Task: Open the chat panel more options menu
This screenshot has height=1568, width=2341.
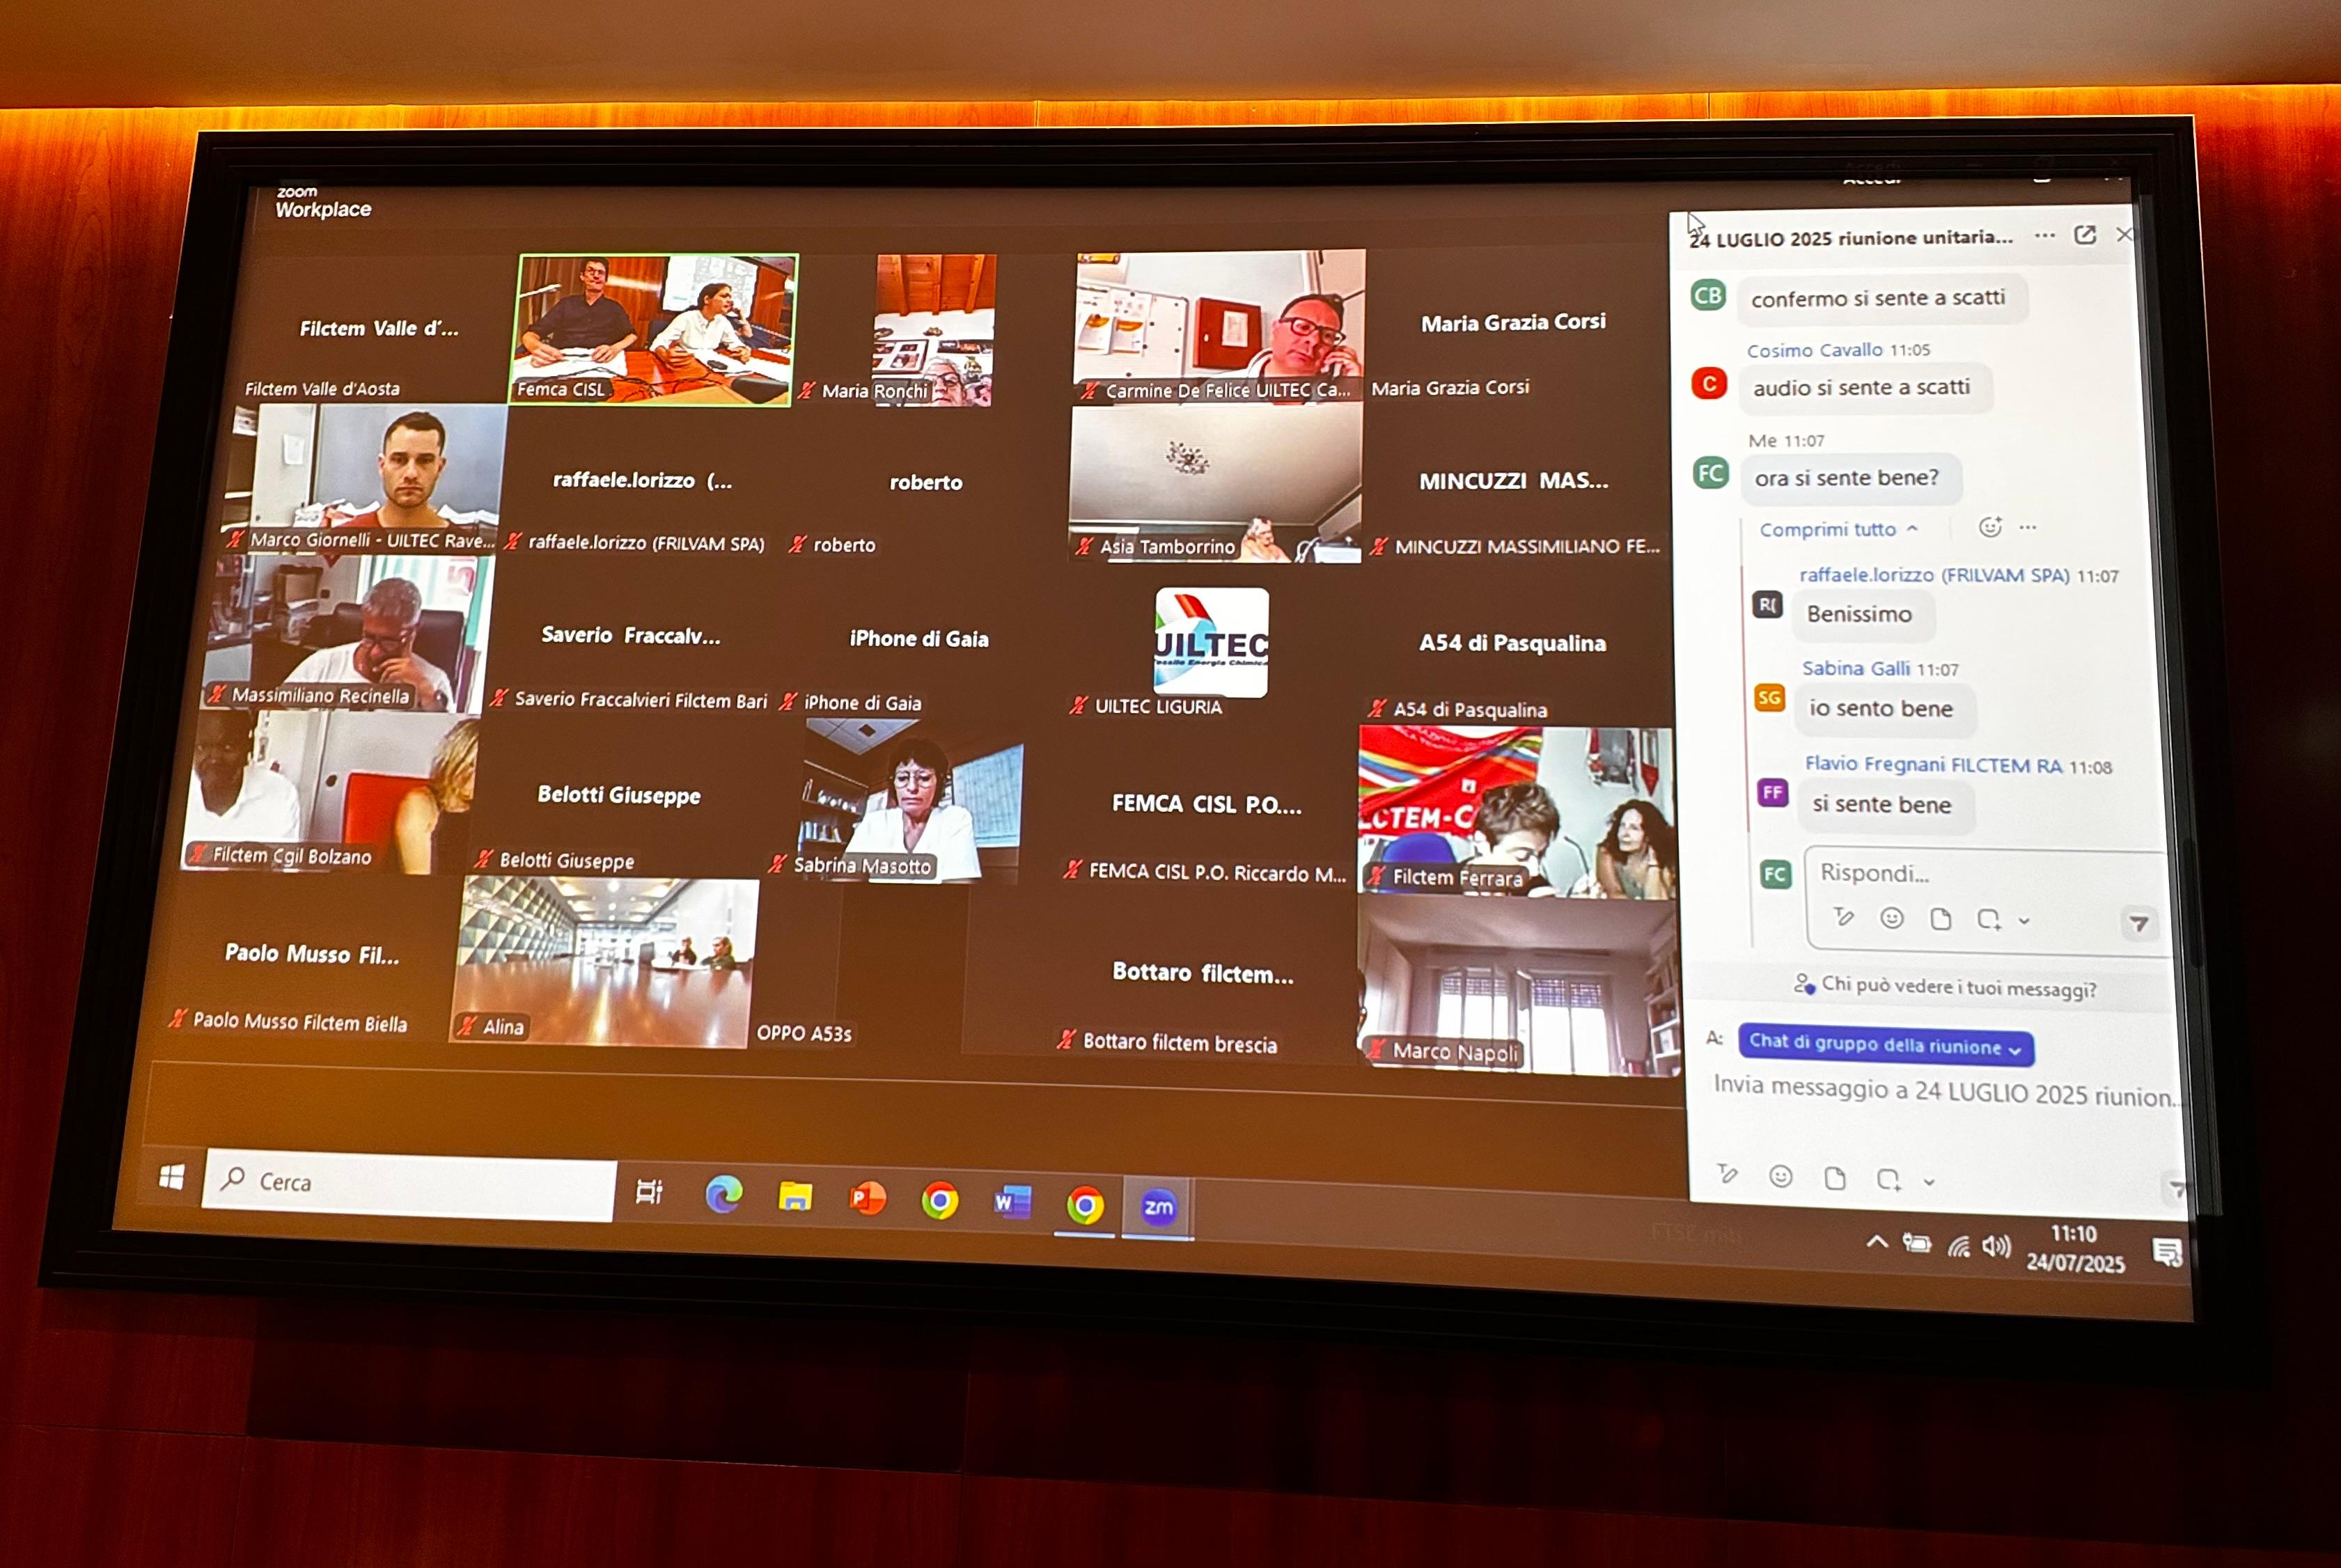Action: click(2045, 236)
